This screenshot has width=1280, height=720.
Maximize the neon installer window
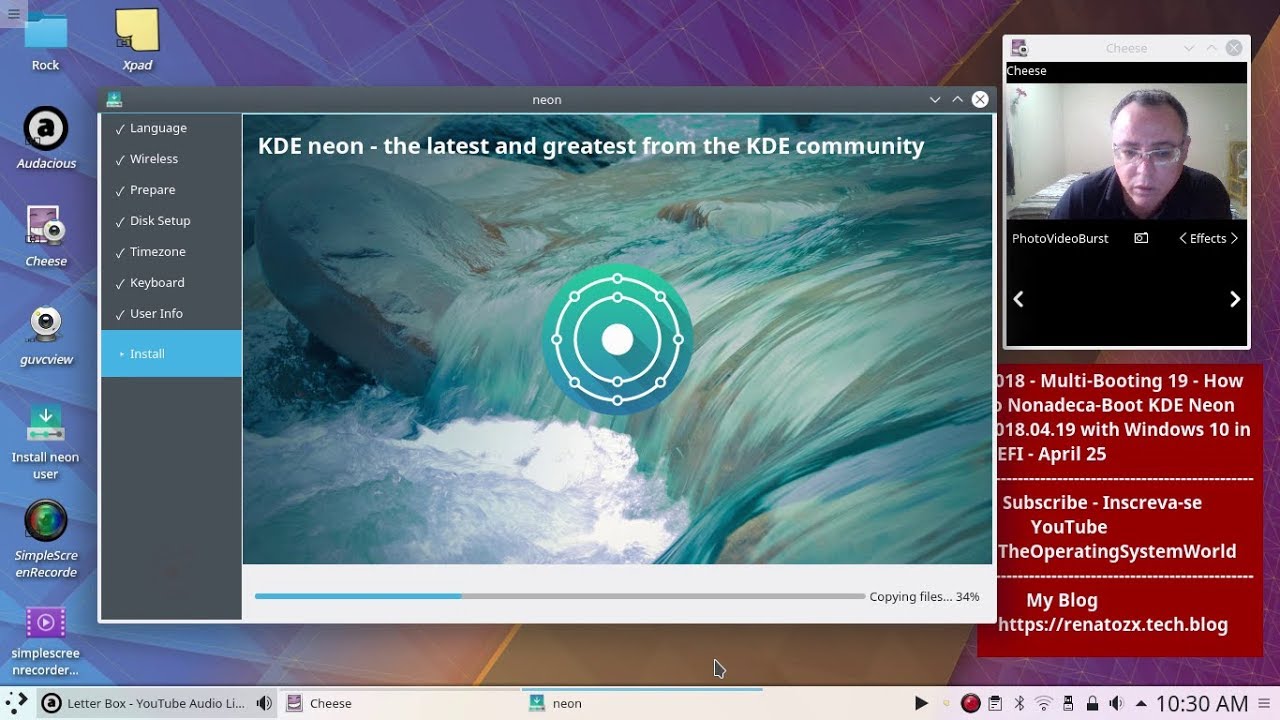(x=957, y=99)
